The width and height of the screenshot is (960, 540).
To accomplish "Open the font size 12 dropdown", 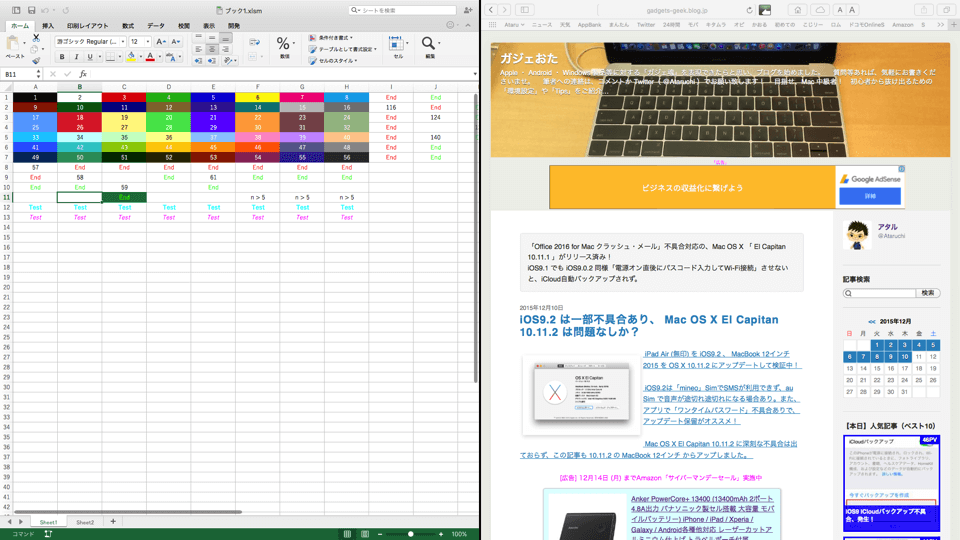I will click(x=148, y=42).
